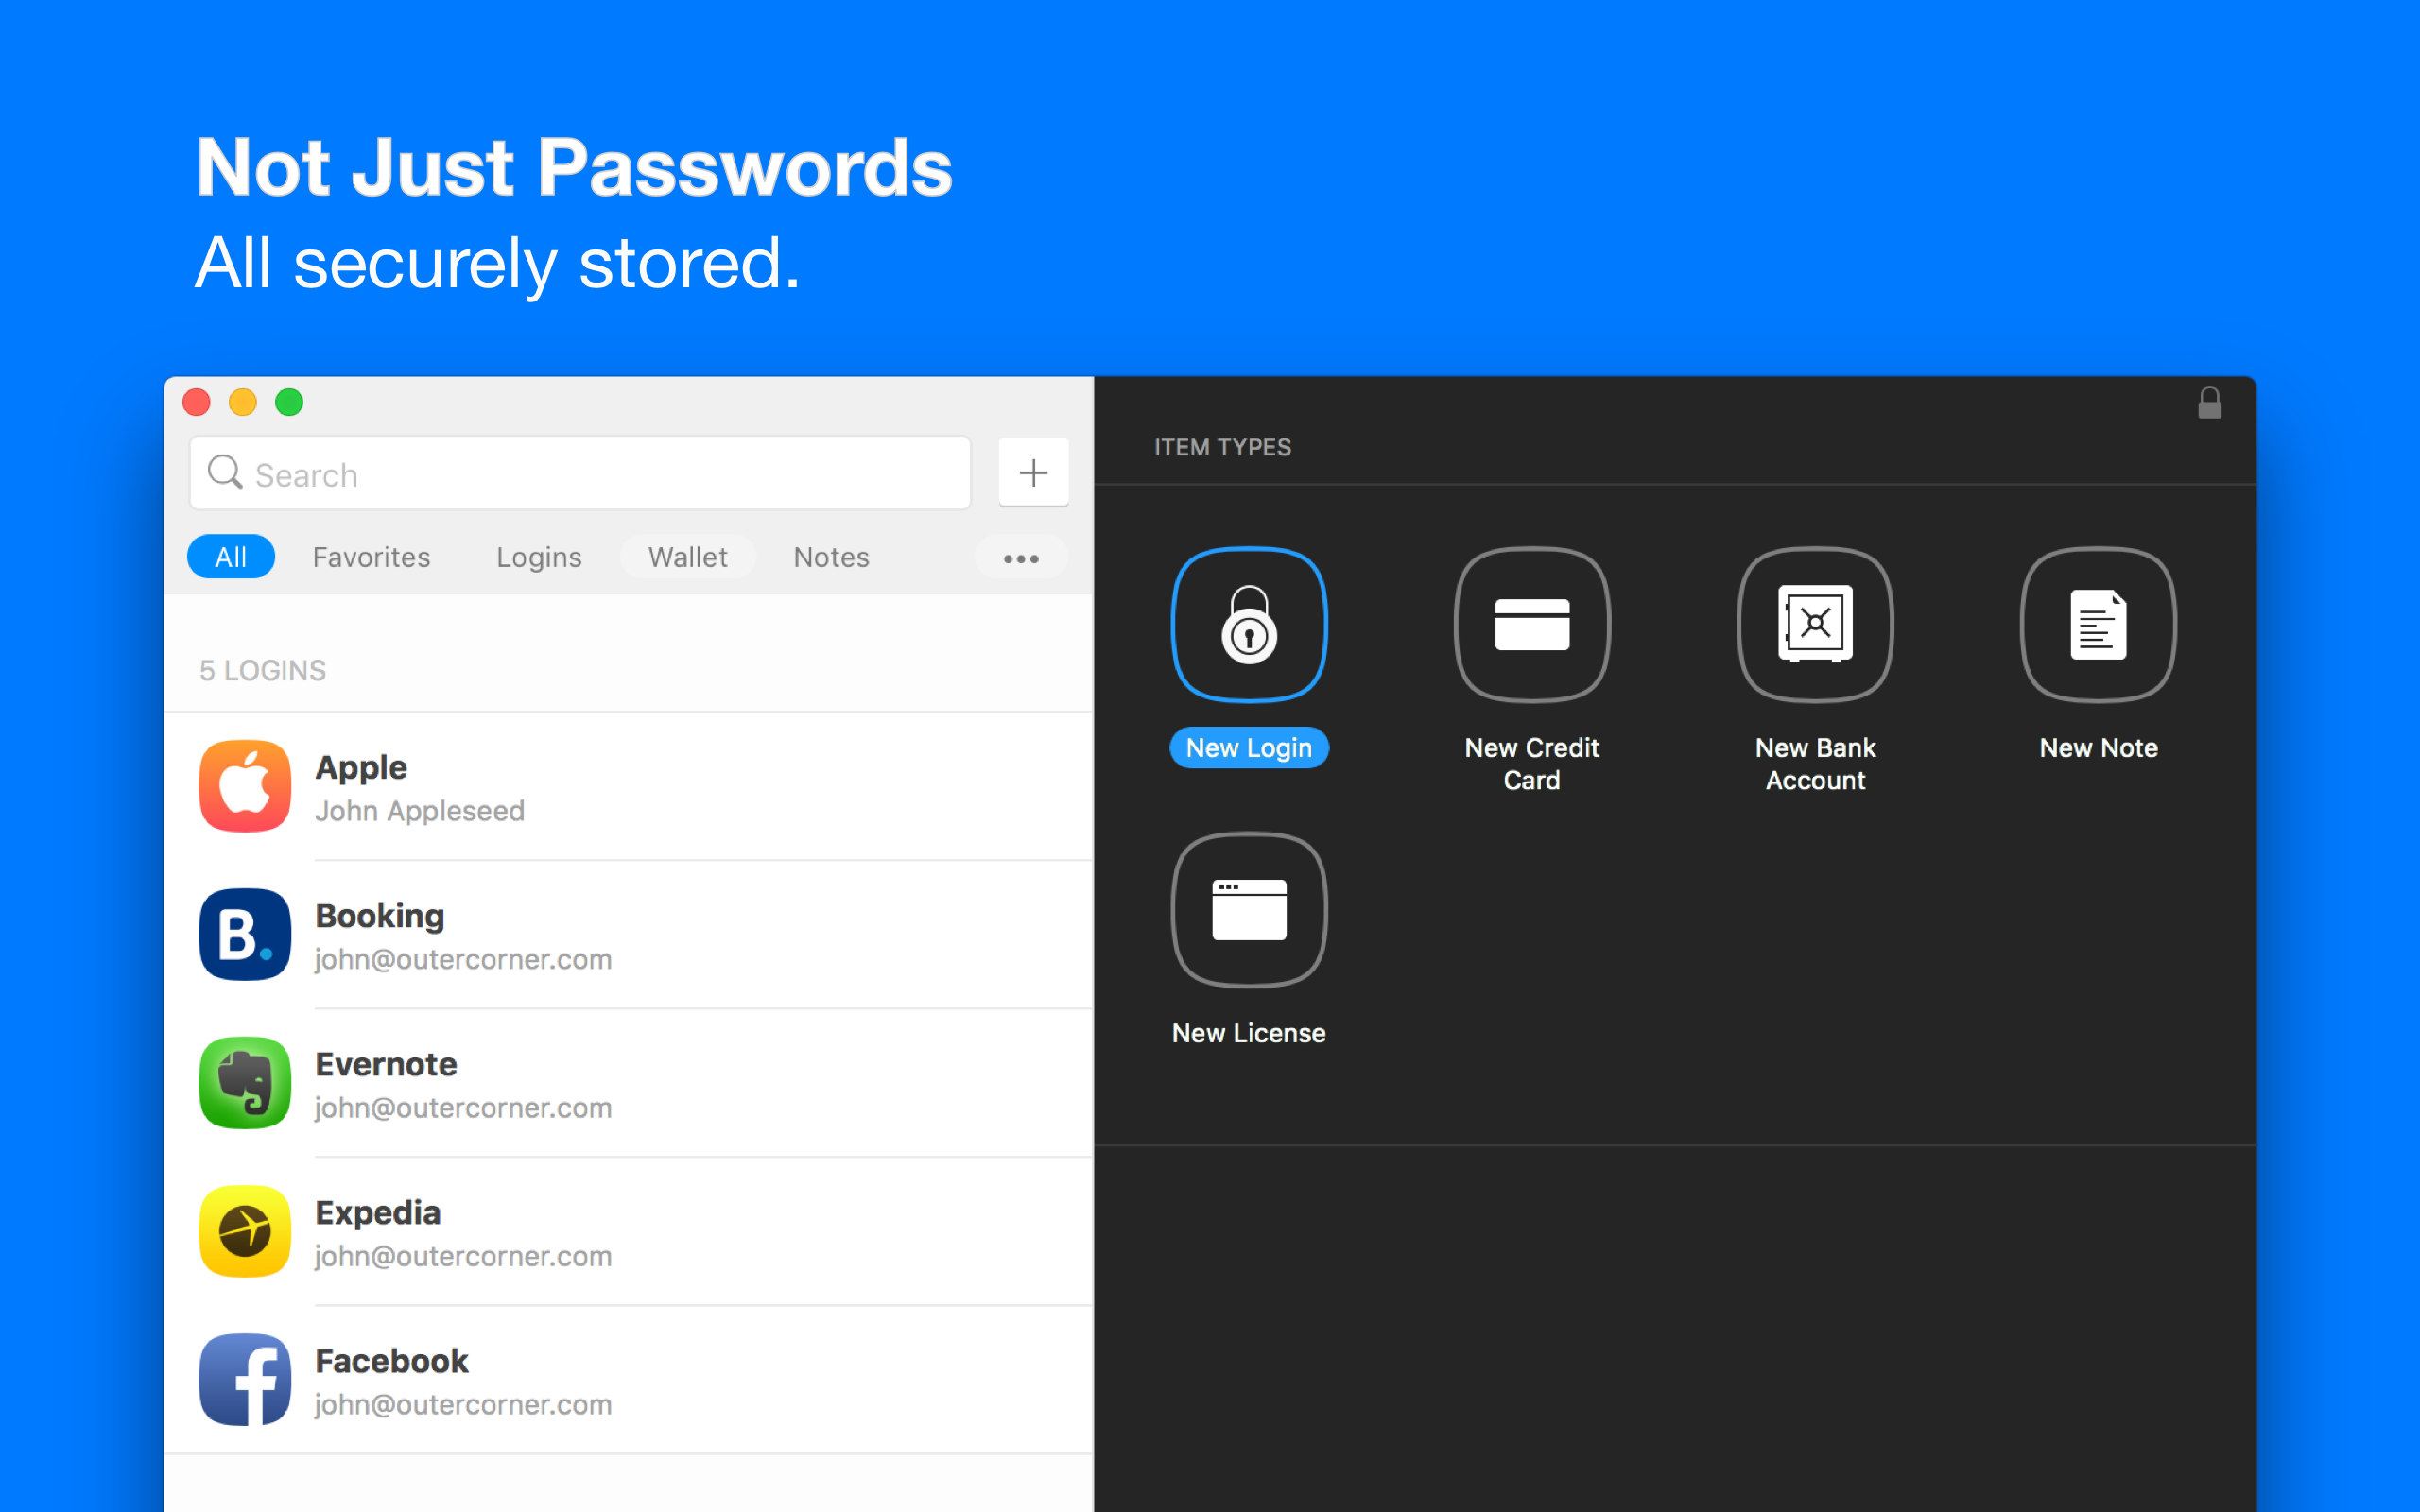This screenshot has height=1512, width=2420.
Task: Click the blue New Login label
Action: pyautogui.click(x=1248, y=748)
